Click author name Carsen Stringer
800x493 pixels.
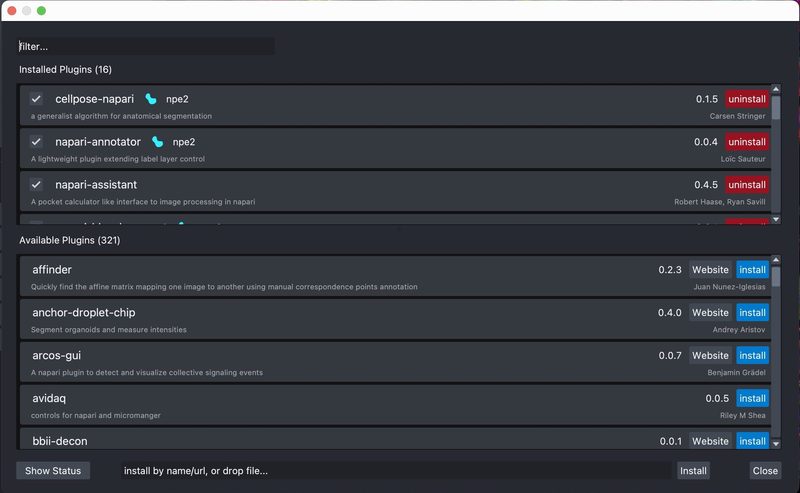737,116
